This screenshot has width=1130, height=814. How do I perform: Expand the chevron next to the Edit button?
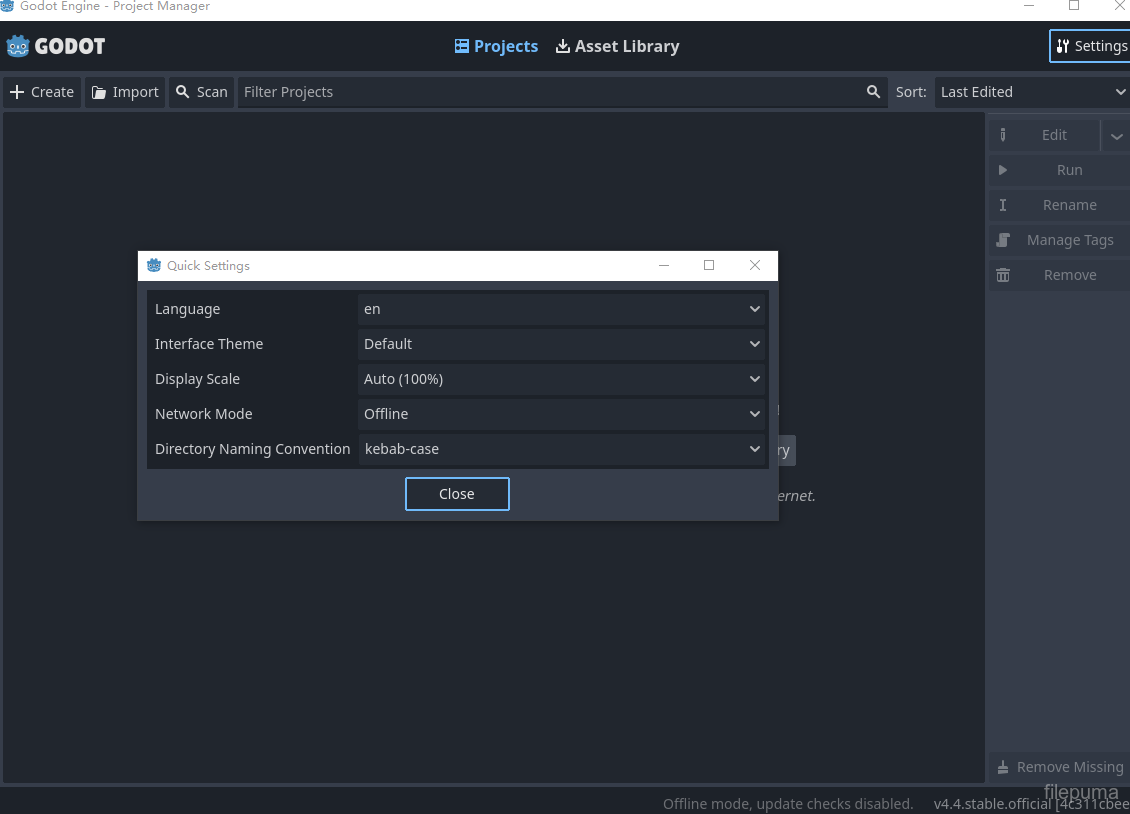pos(1117,135)
